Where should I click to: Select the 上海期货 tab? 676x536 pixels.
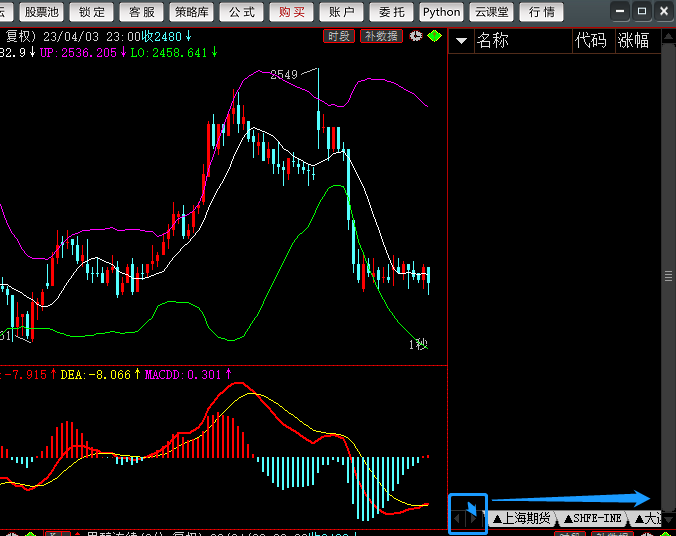point(521,519)
